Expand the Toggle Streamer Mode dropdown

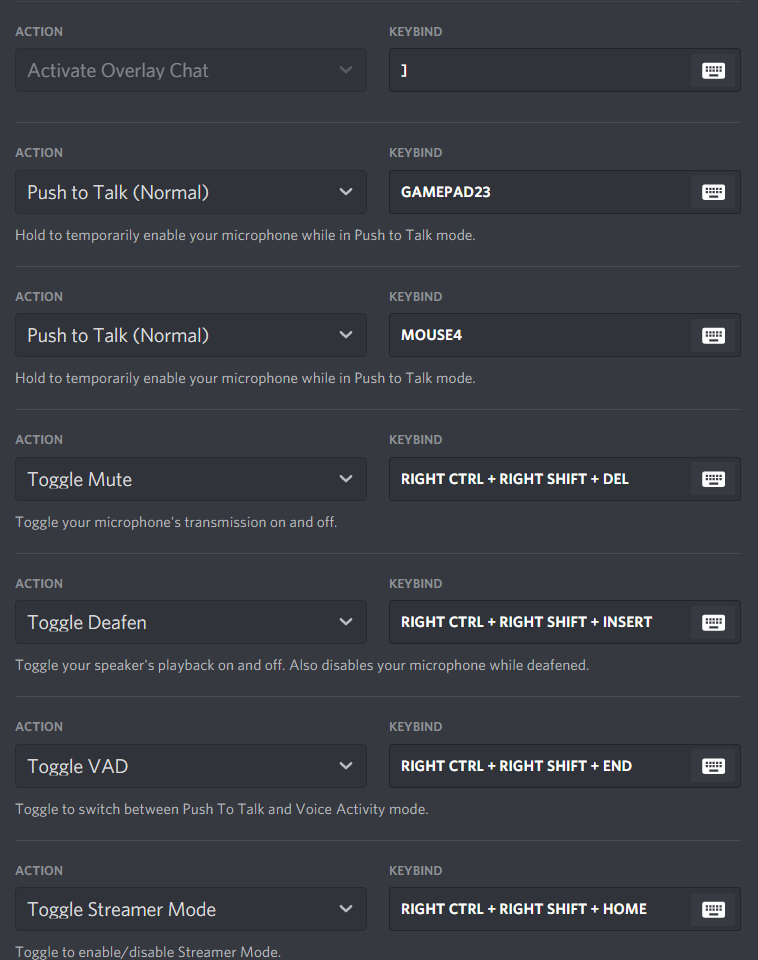tap(191, 909)
